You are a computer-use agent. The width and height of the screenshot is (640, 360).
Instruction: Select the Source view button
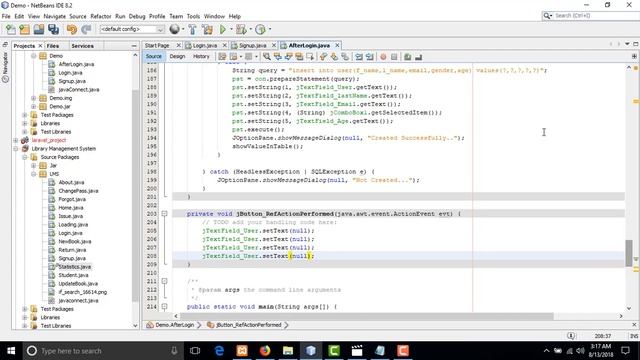tap(153, 56)
